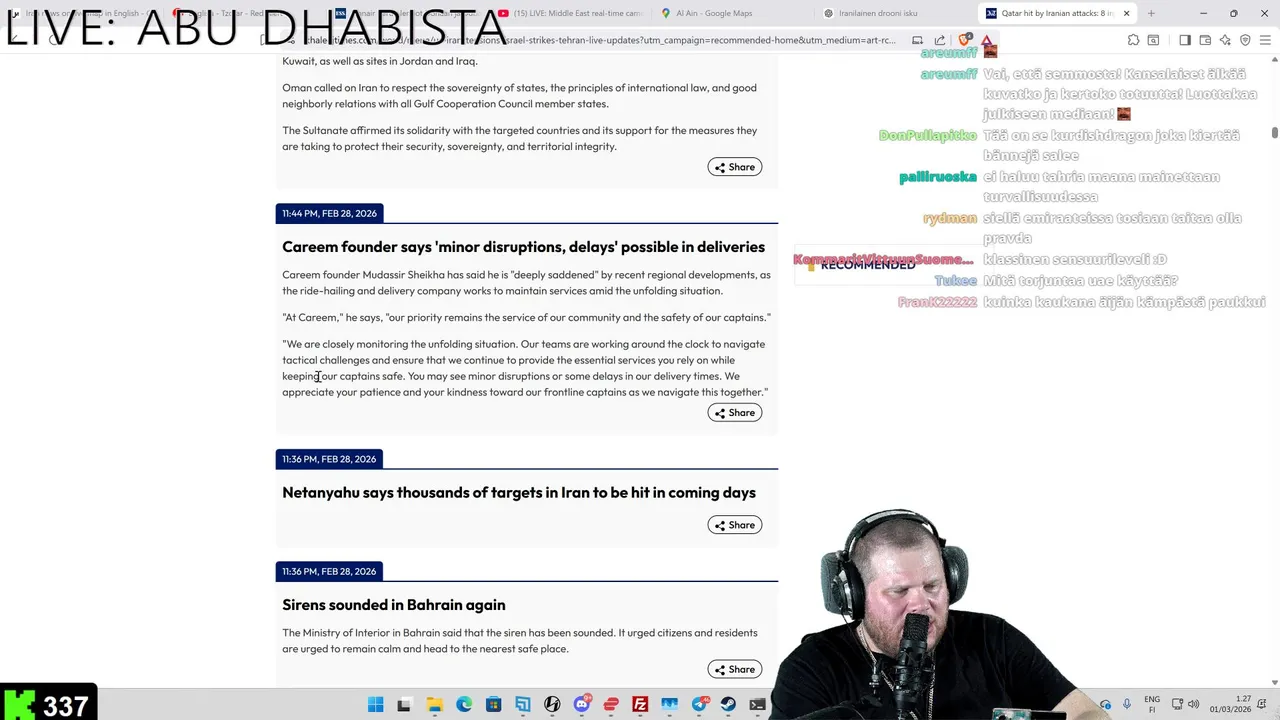Share the Careem founder article

coord(735,412)
